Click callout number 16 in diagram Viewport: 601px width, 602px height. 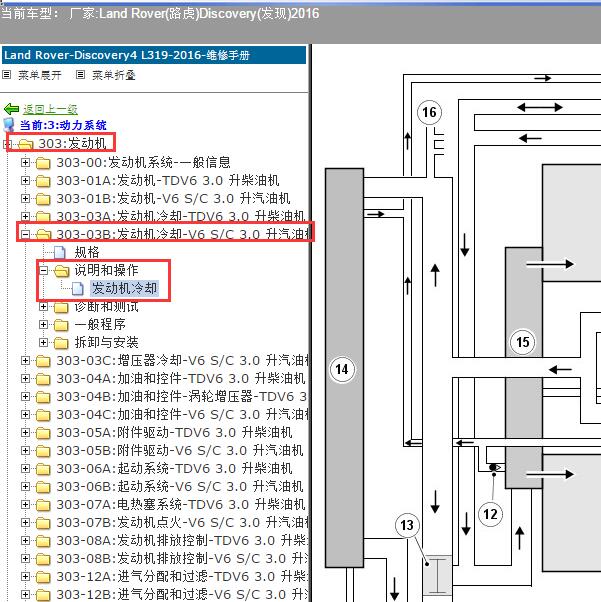click(x=429, y=112)
